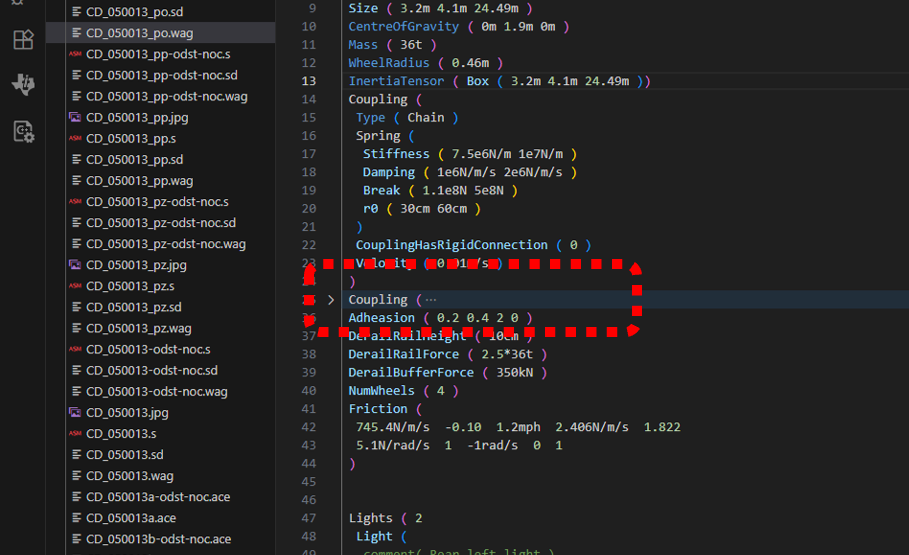Open CD_050013.wag from the file list
The height and width of the screenshot is (555, 909).
(129, 476)
